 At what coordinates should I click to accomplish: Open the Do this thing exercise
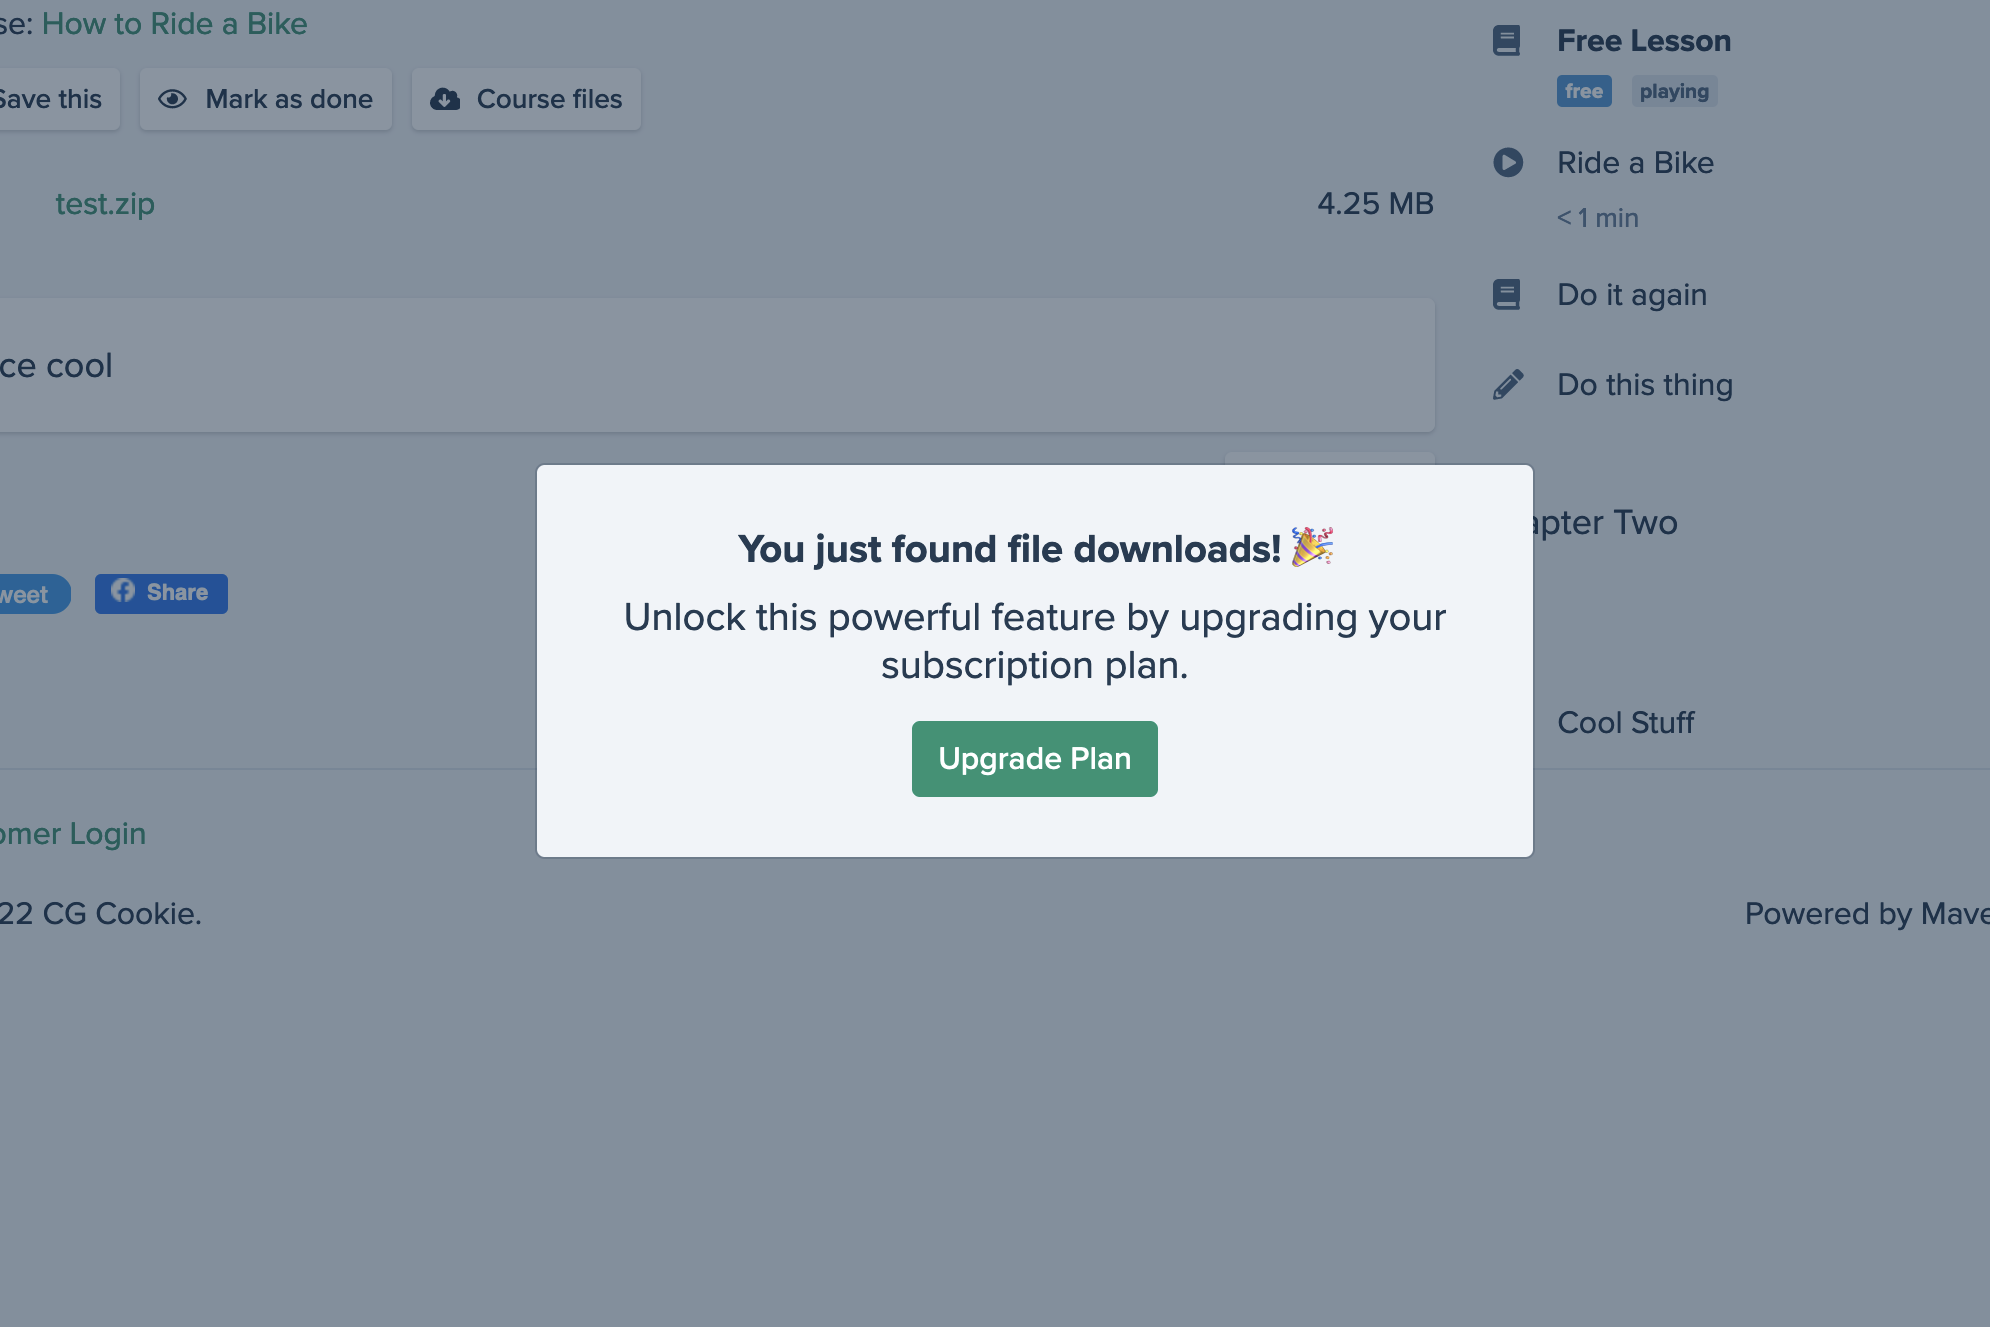pyautogui.click(x=1645, y=385)
